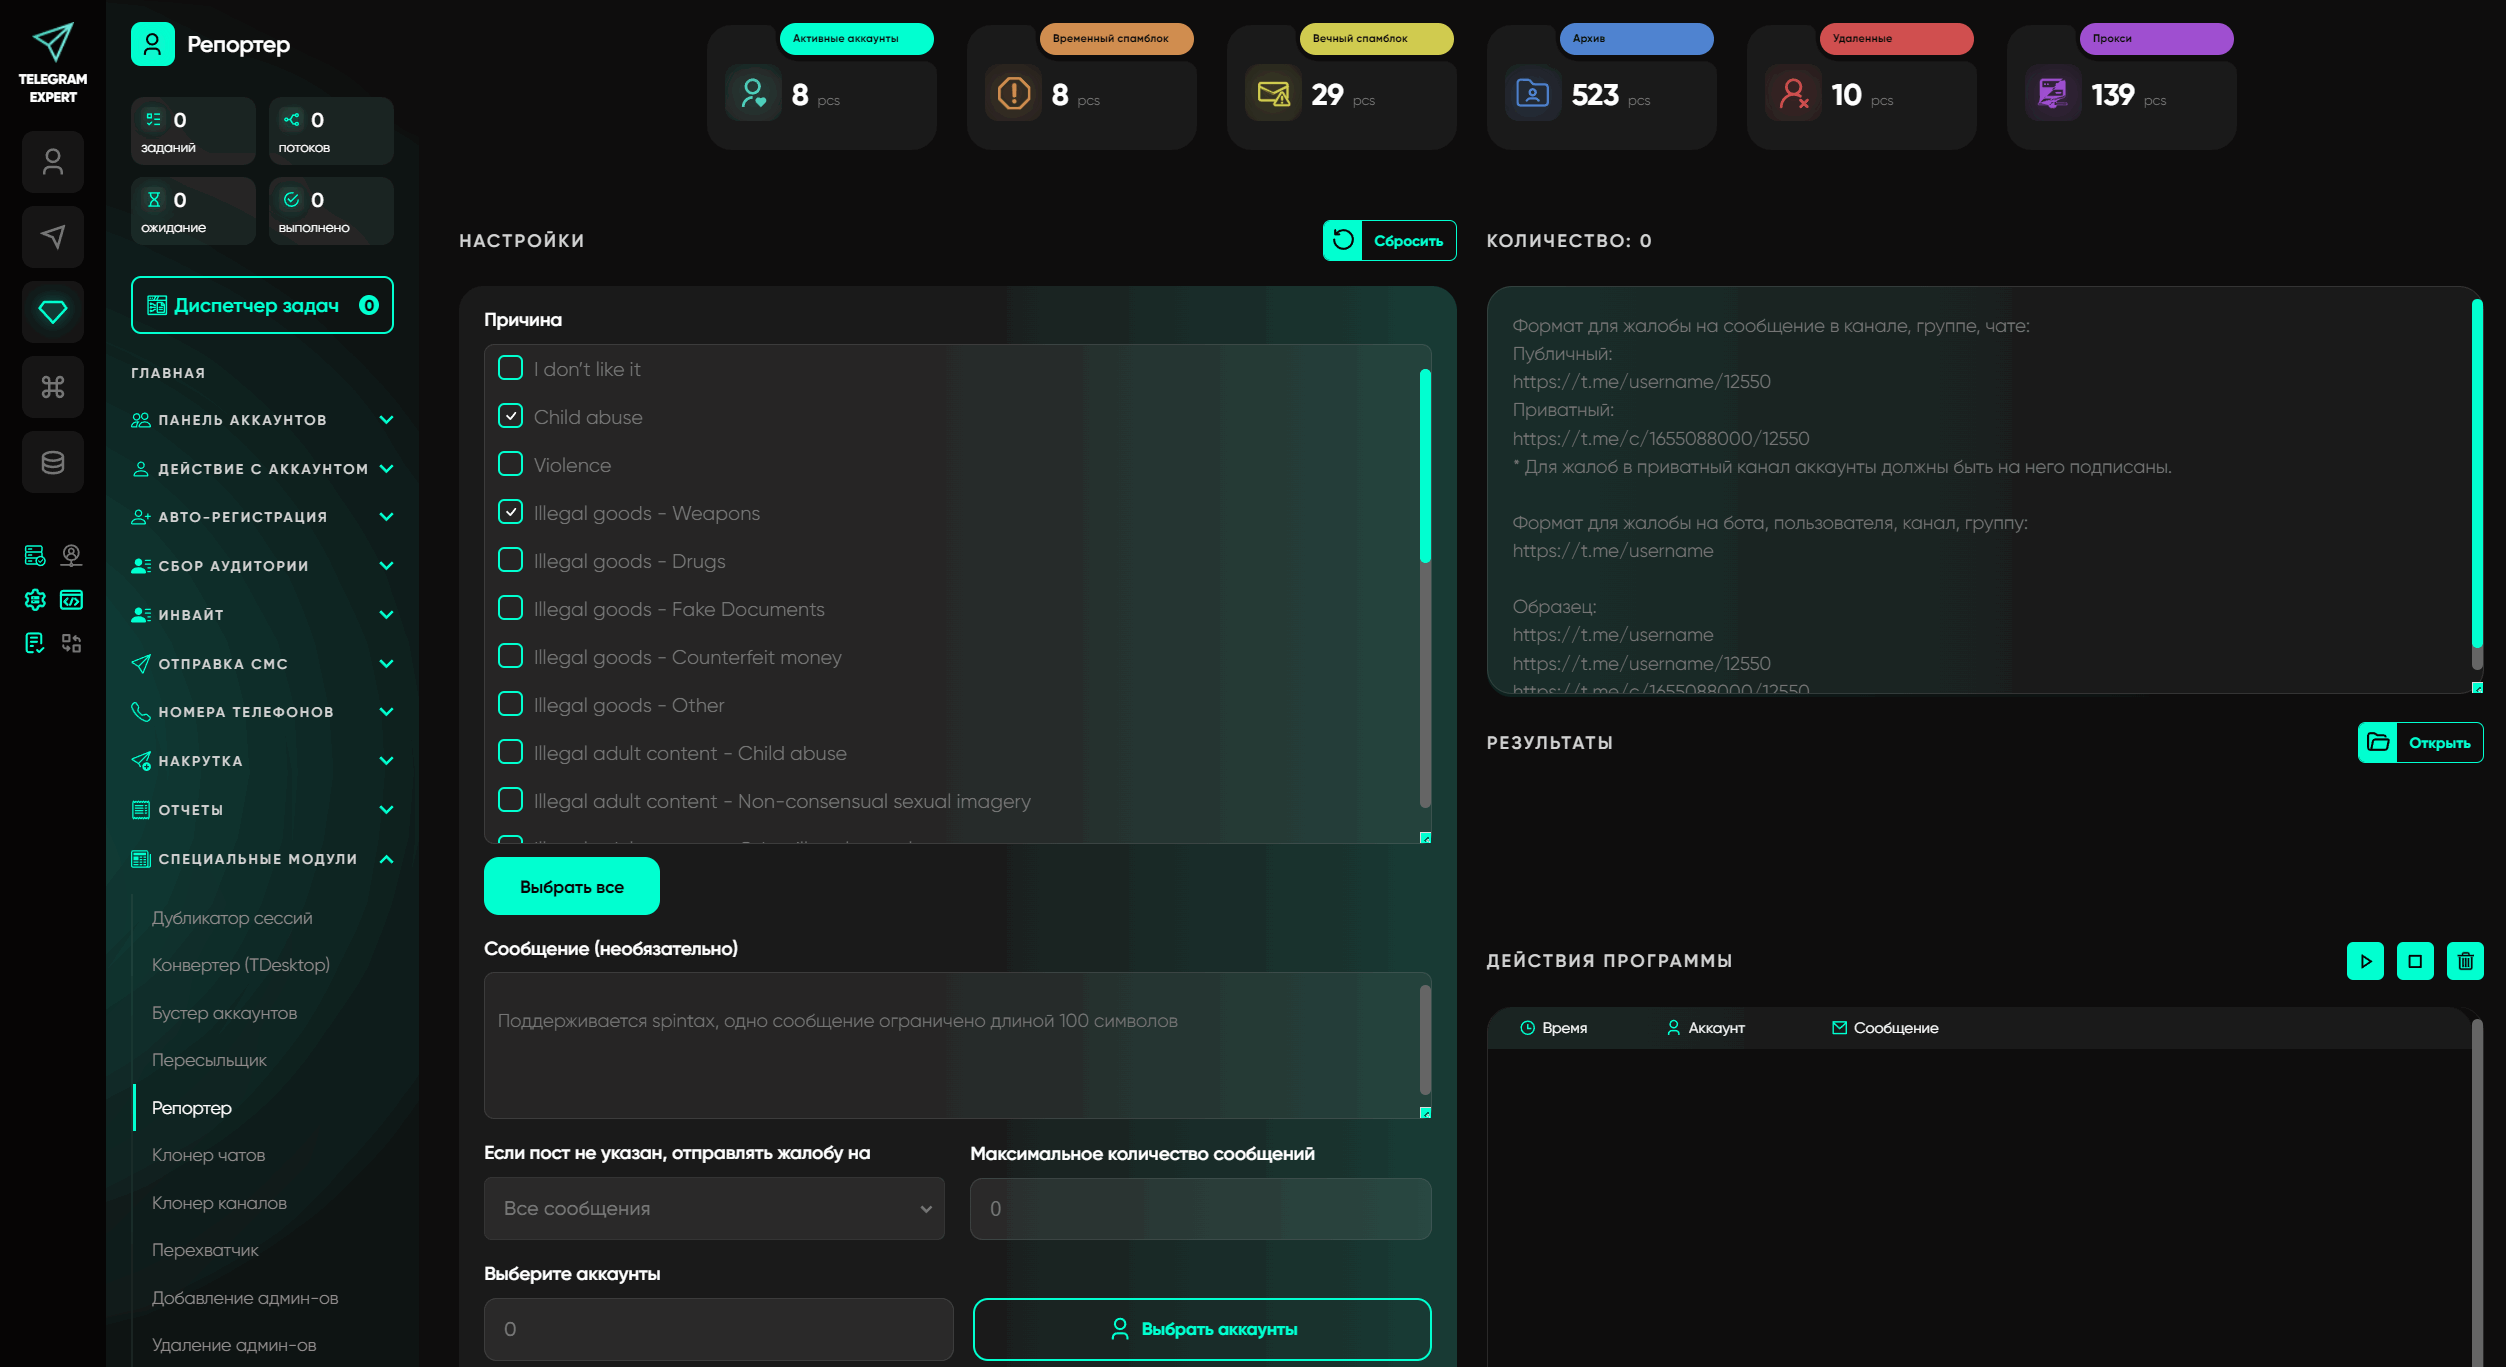Open the diamond icon in left rail

(53, 312)
